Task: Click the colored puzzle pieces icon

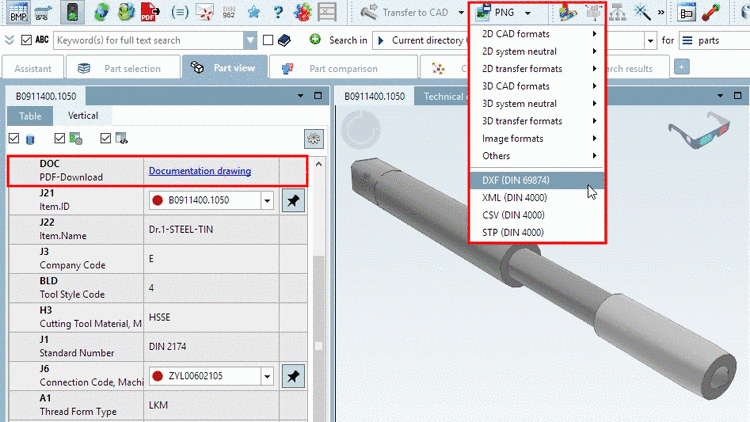Action: 302,12
